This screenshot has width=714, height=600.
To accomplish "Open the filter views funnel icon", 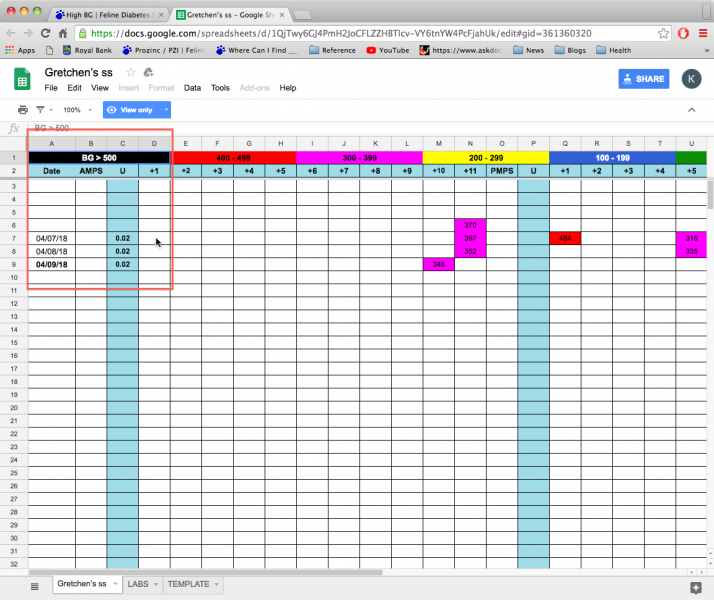I will pos(40,110).
